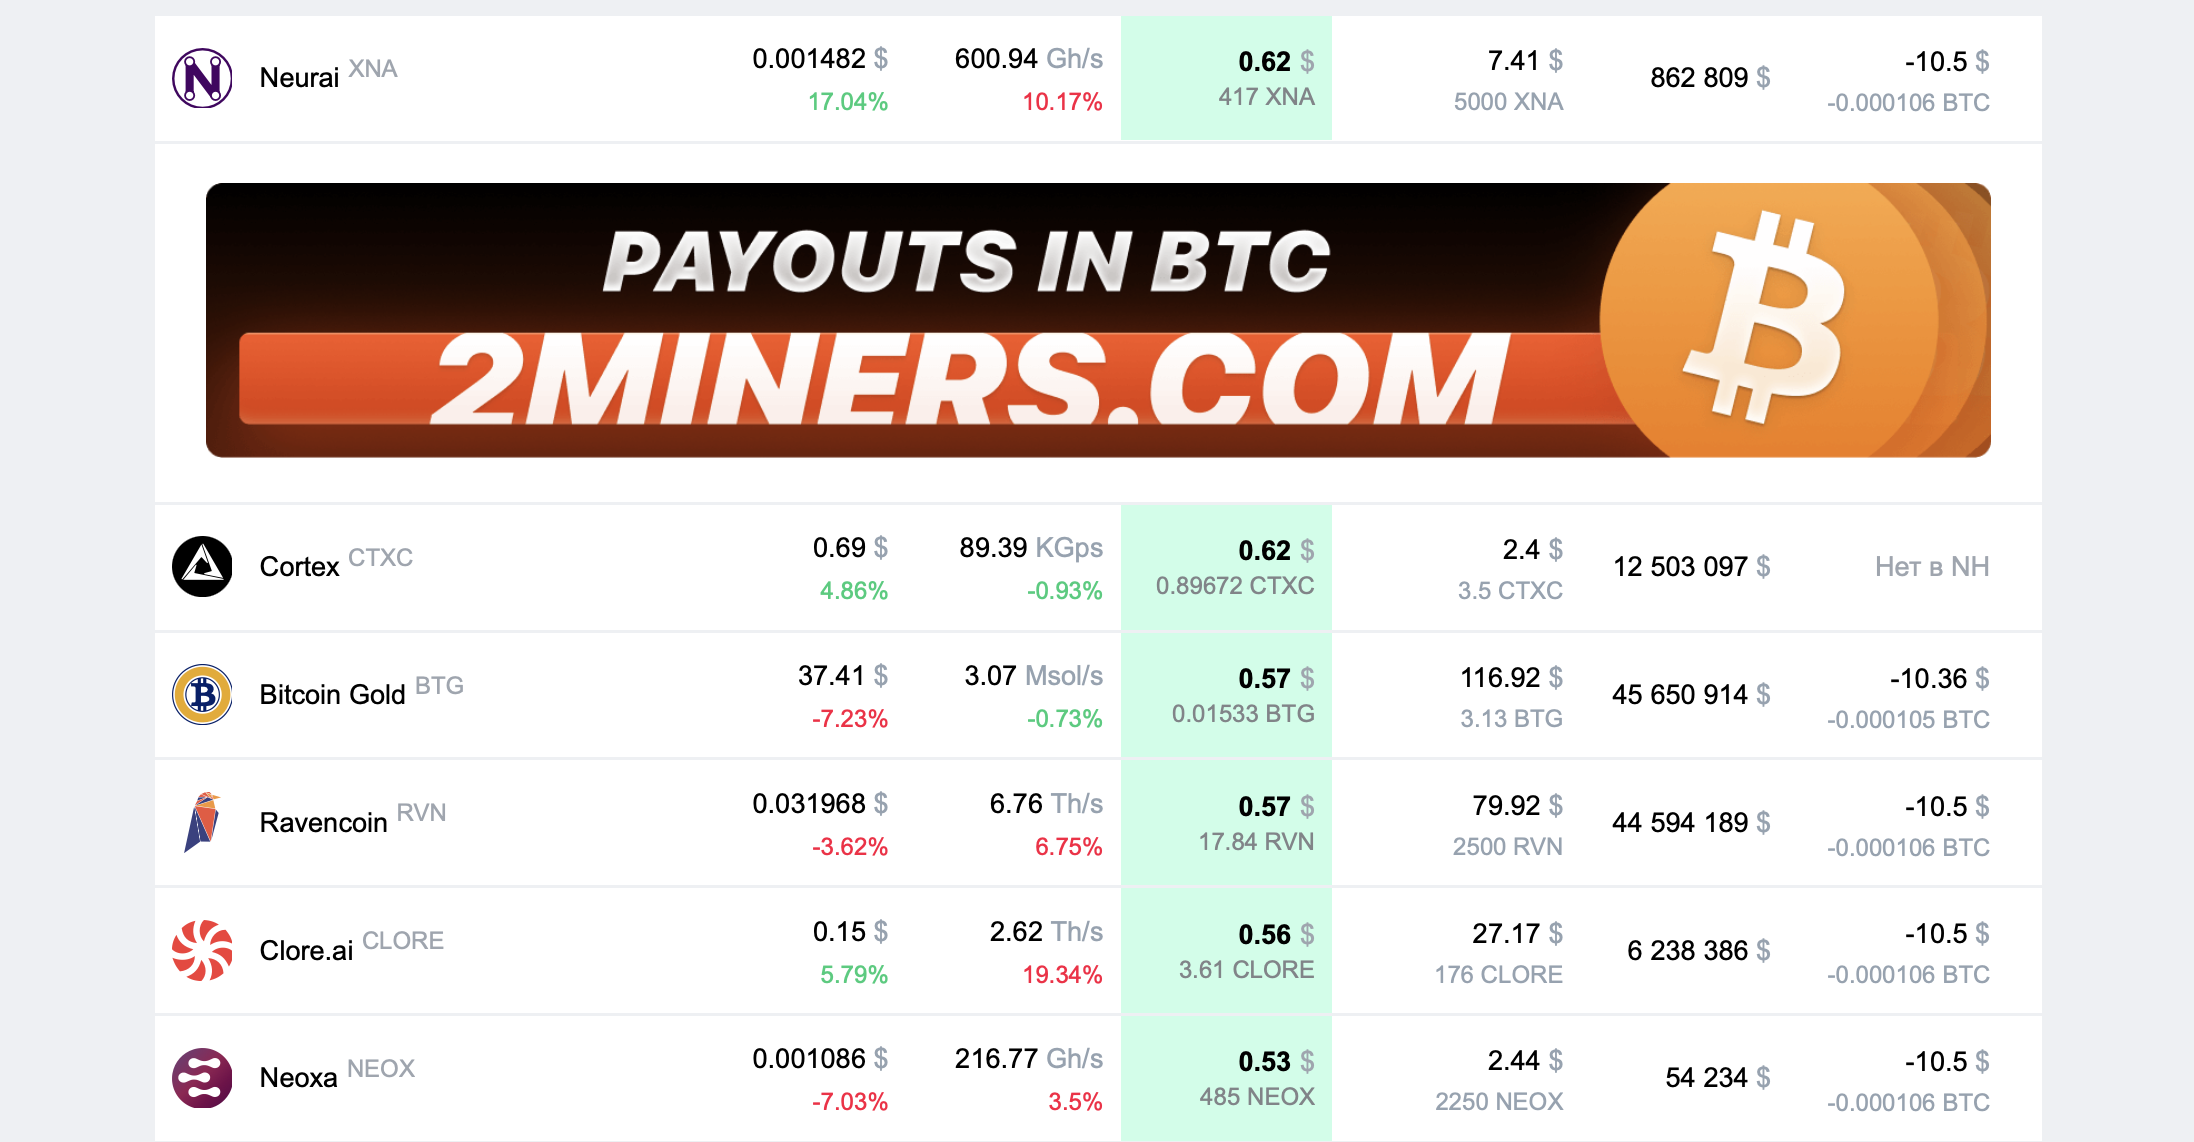Screen dimensions: 2194x1142
Task: Open the Neoxa name link
Action: [x=298, y=1078]
